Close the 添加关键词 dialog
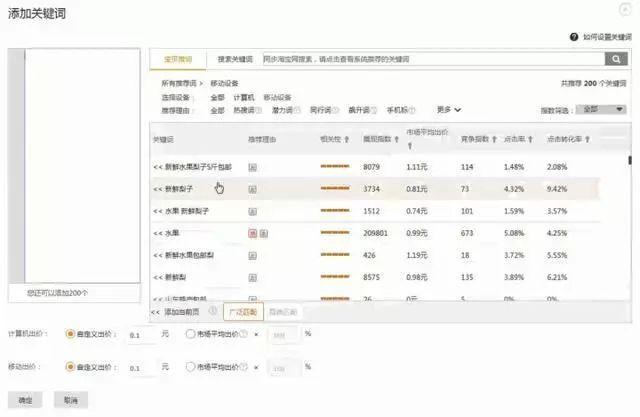 tap(625, 9)
